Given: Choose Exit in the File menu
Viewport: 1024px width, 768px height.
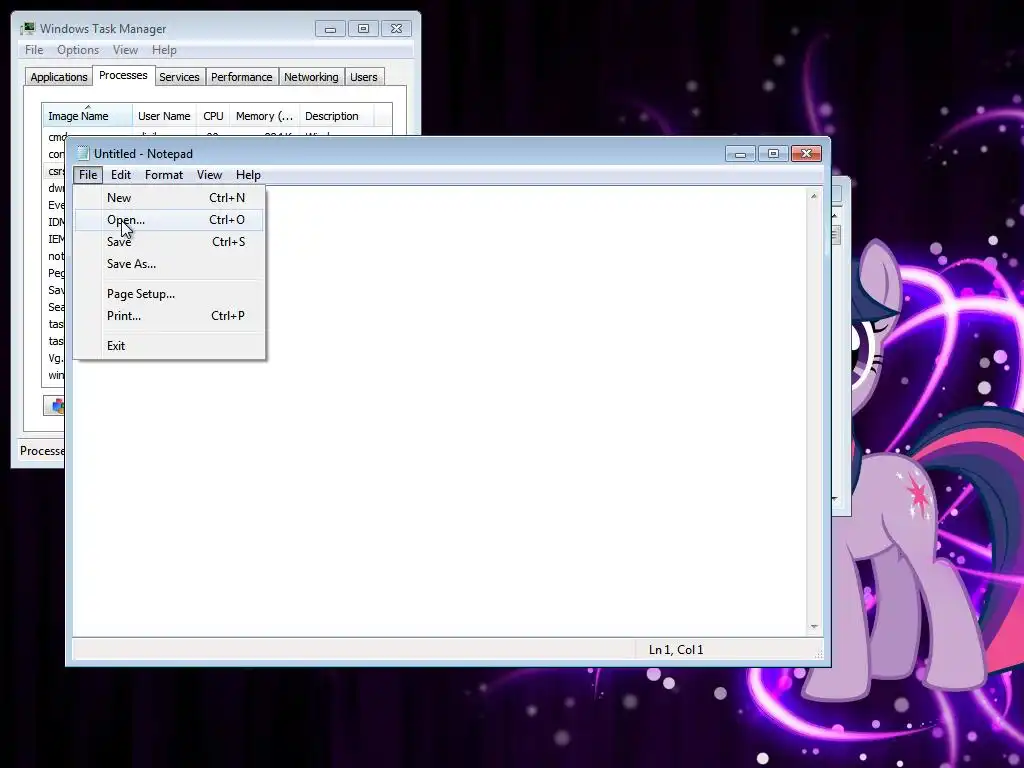Looking at the screenshot, I should (x=169, y=346).
